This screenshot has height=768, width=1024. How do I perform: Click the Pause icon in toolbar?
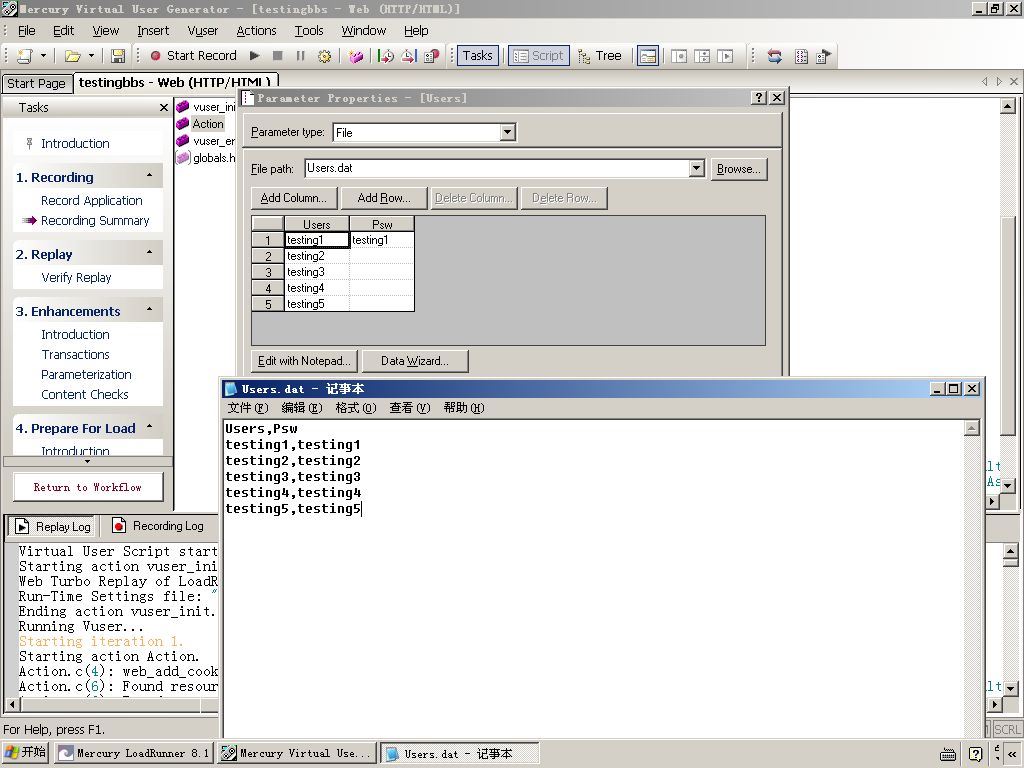(300, 56)
